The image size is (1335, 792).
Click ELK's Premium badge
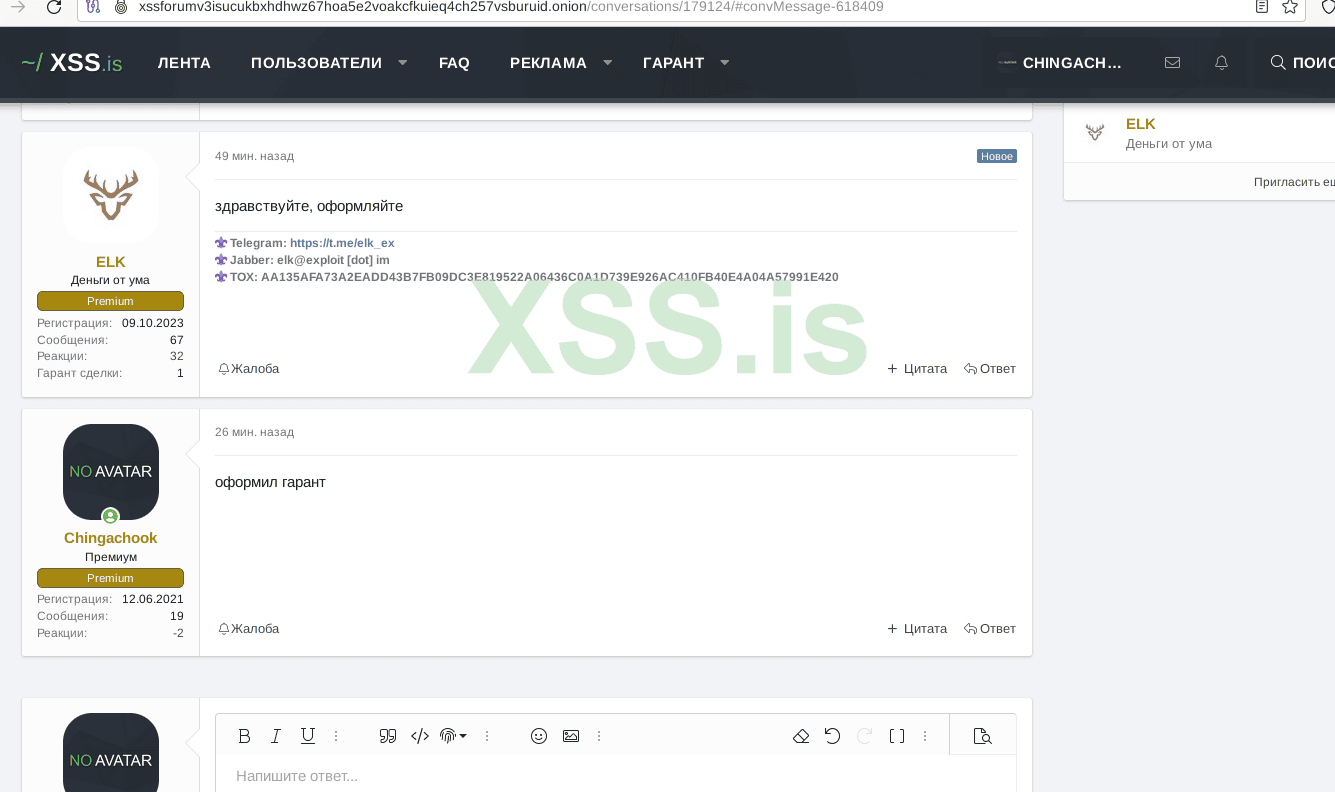110,301
